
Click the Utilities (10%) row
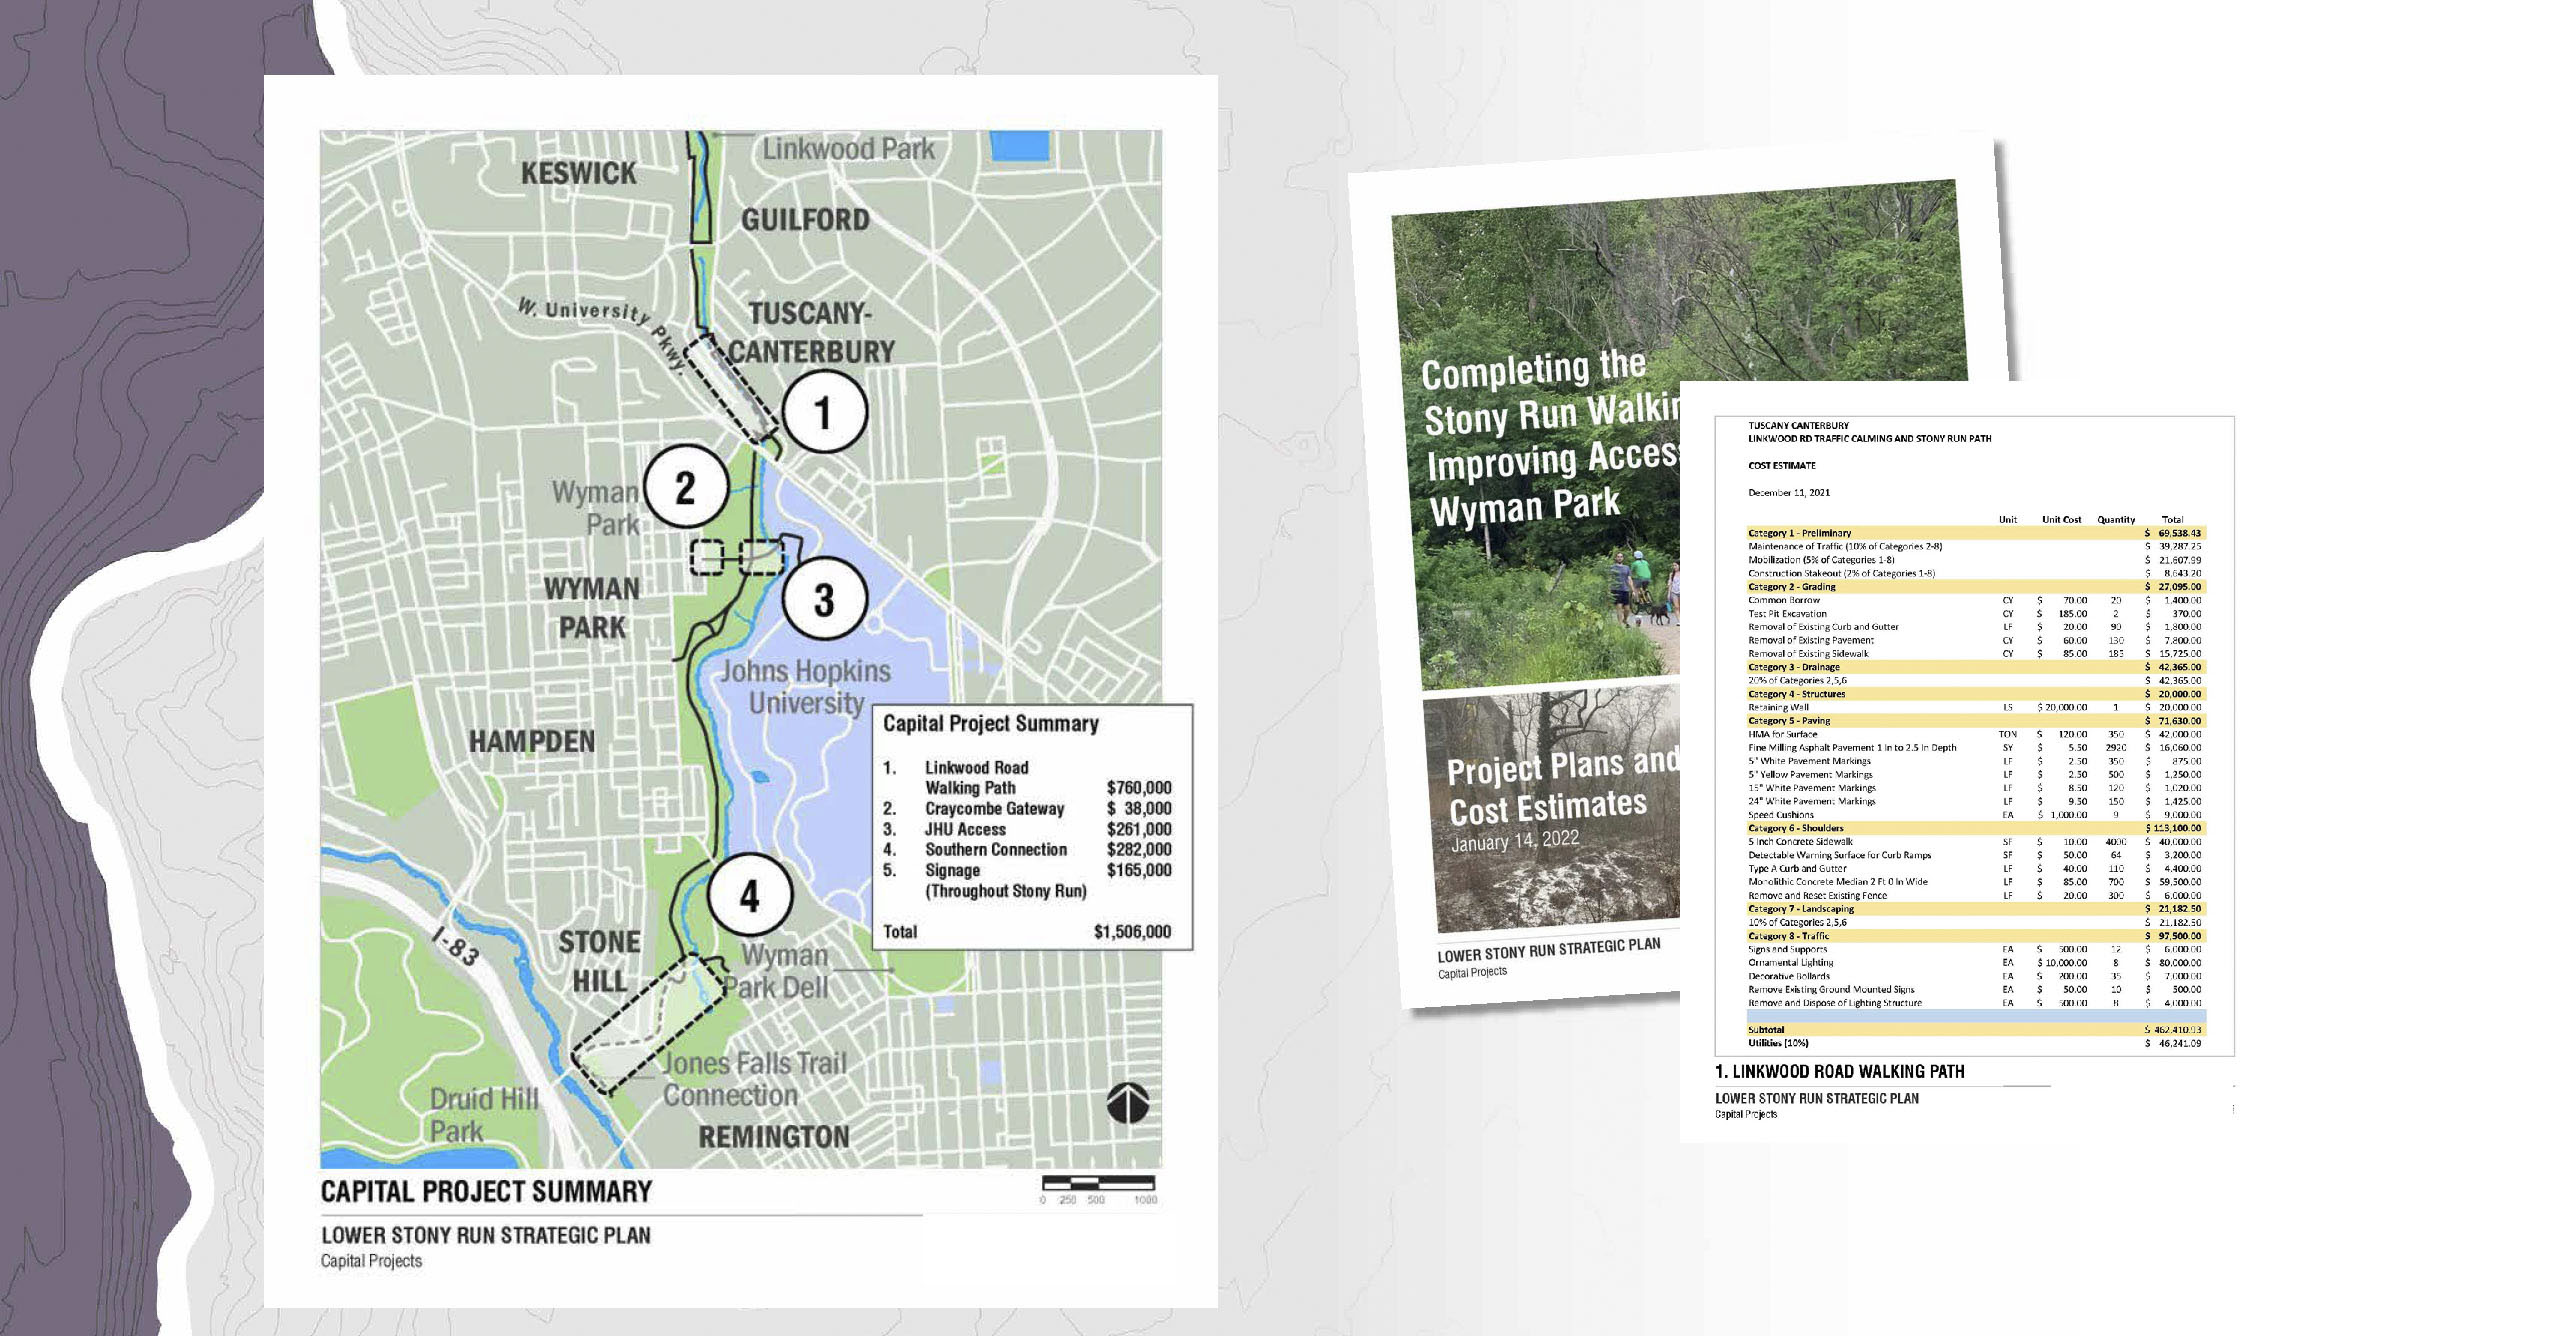tap(1975, 1043)
